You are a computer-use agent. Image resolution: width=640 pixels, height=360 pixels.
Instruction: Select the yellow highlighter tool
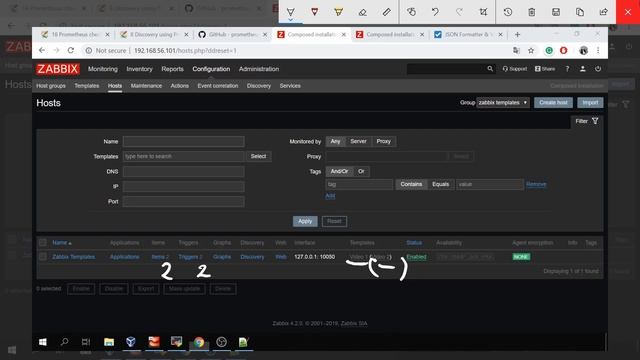point(338,12)
